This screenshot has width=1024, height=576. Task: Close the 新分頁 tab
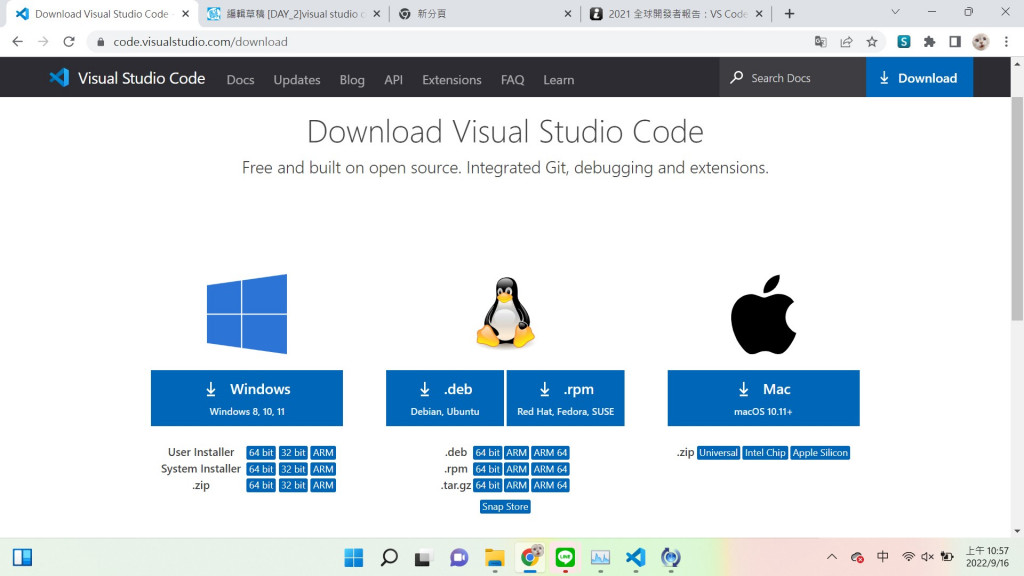coord(568,14)
